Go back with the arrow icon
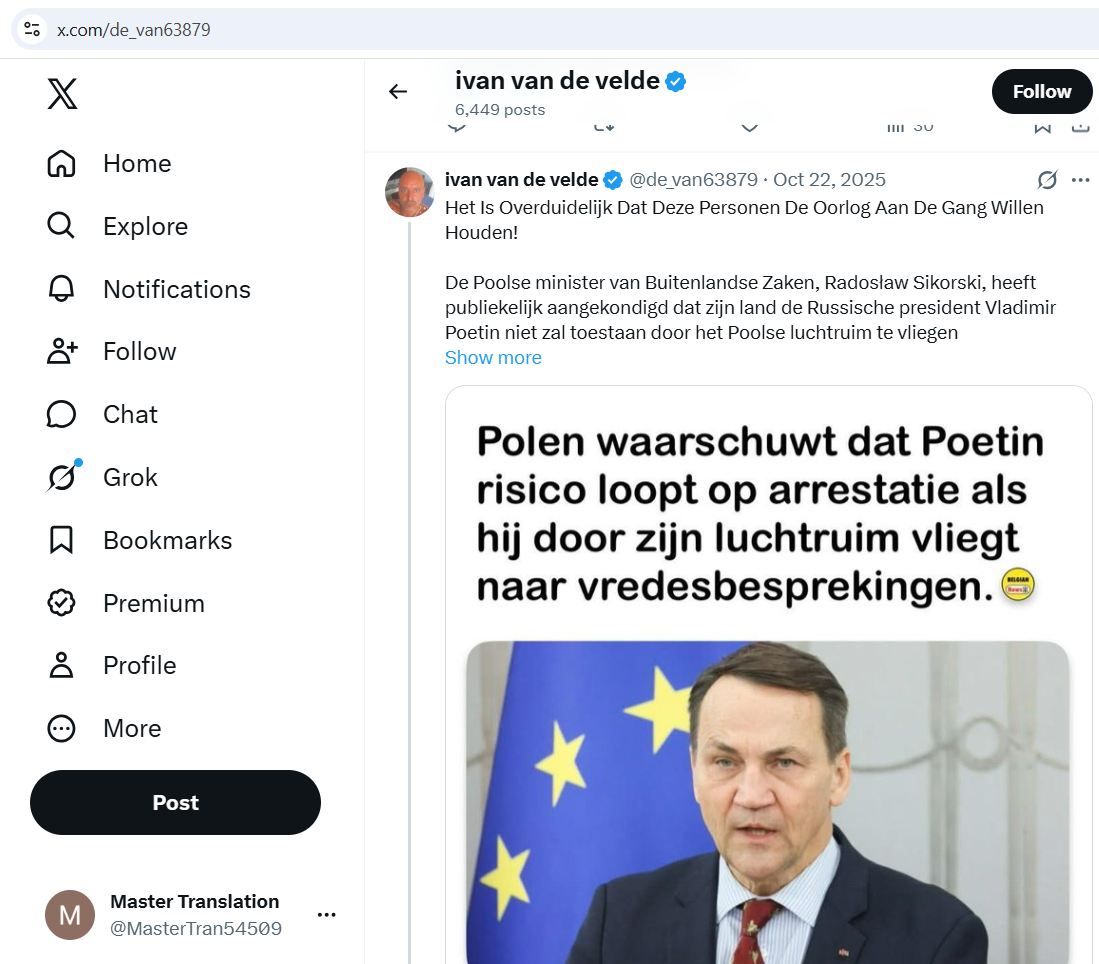 (x=398, y=91)
